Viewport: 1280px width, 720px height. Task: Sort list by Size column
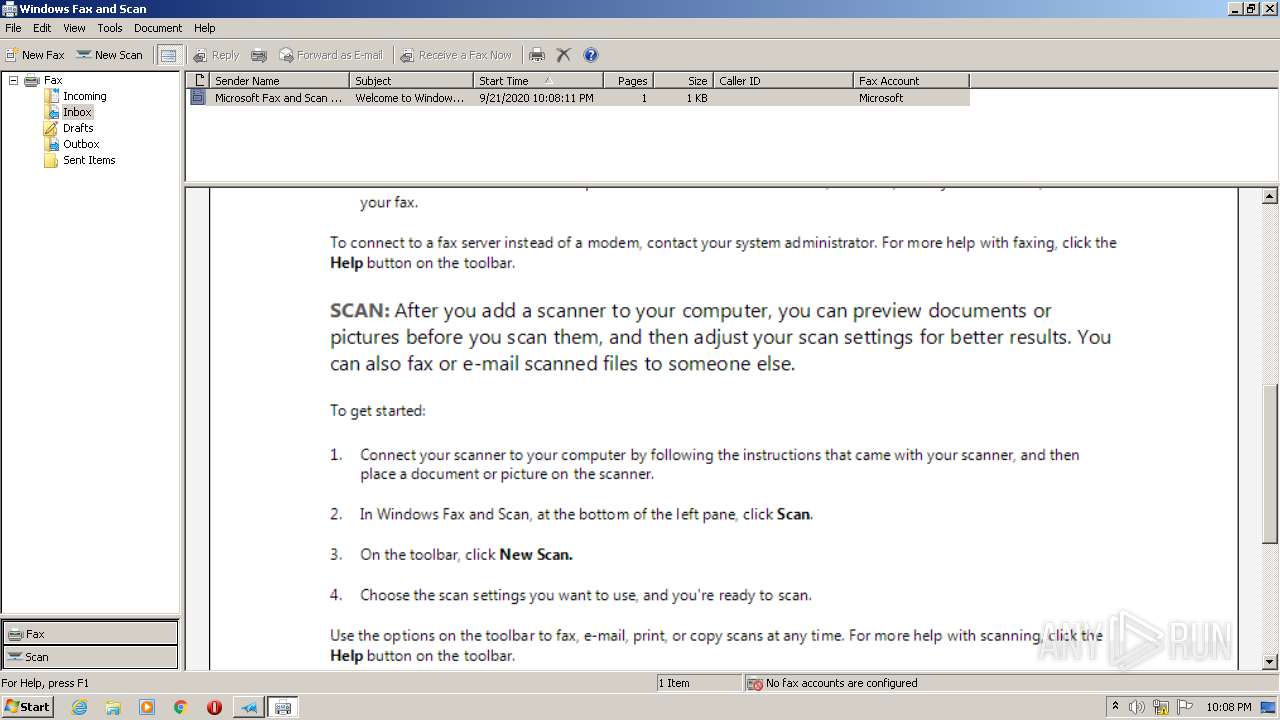[684, 80]
